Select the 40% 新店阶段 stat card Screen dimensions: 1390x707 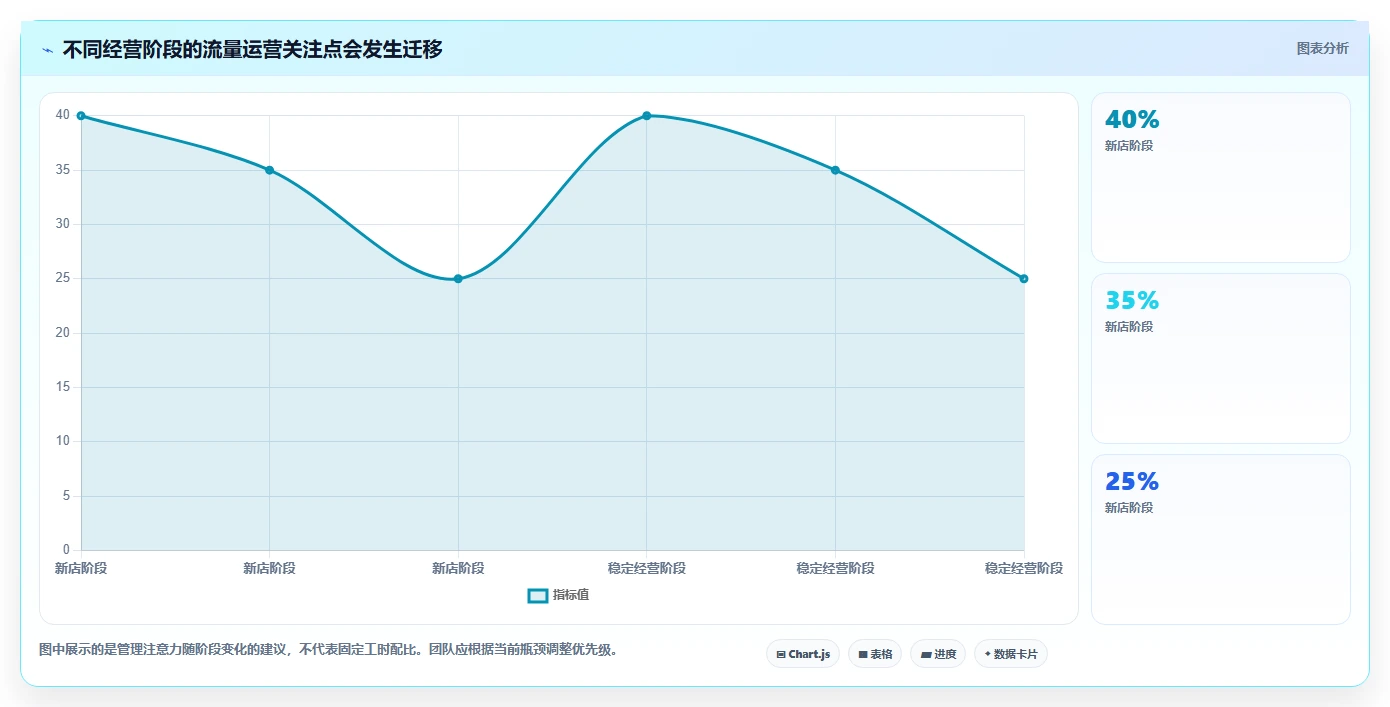click(1221, 177)
